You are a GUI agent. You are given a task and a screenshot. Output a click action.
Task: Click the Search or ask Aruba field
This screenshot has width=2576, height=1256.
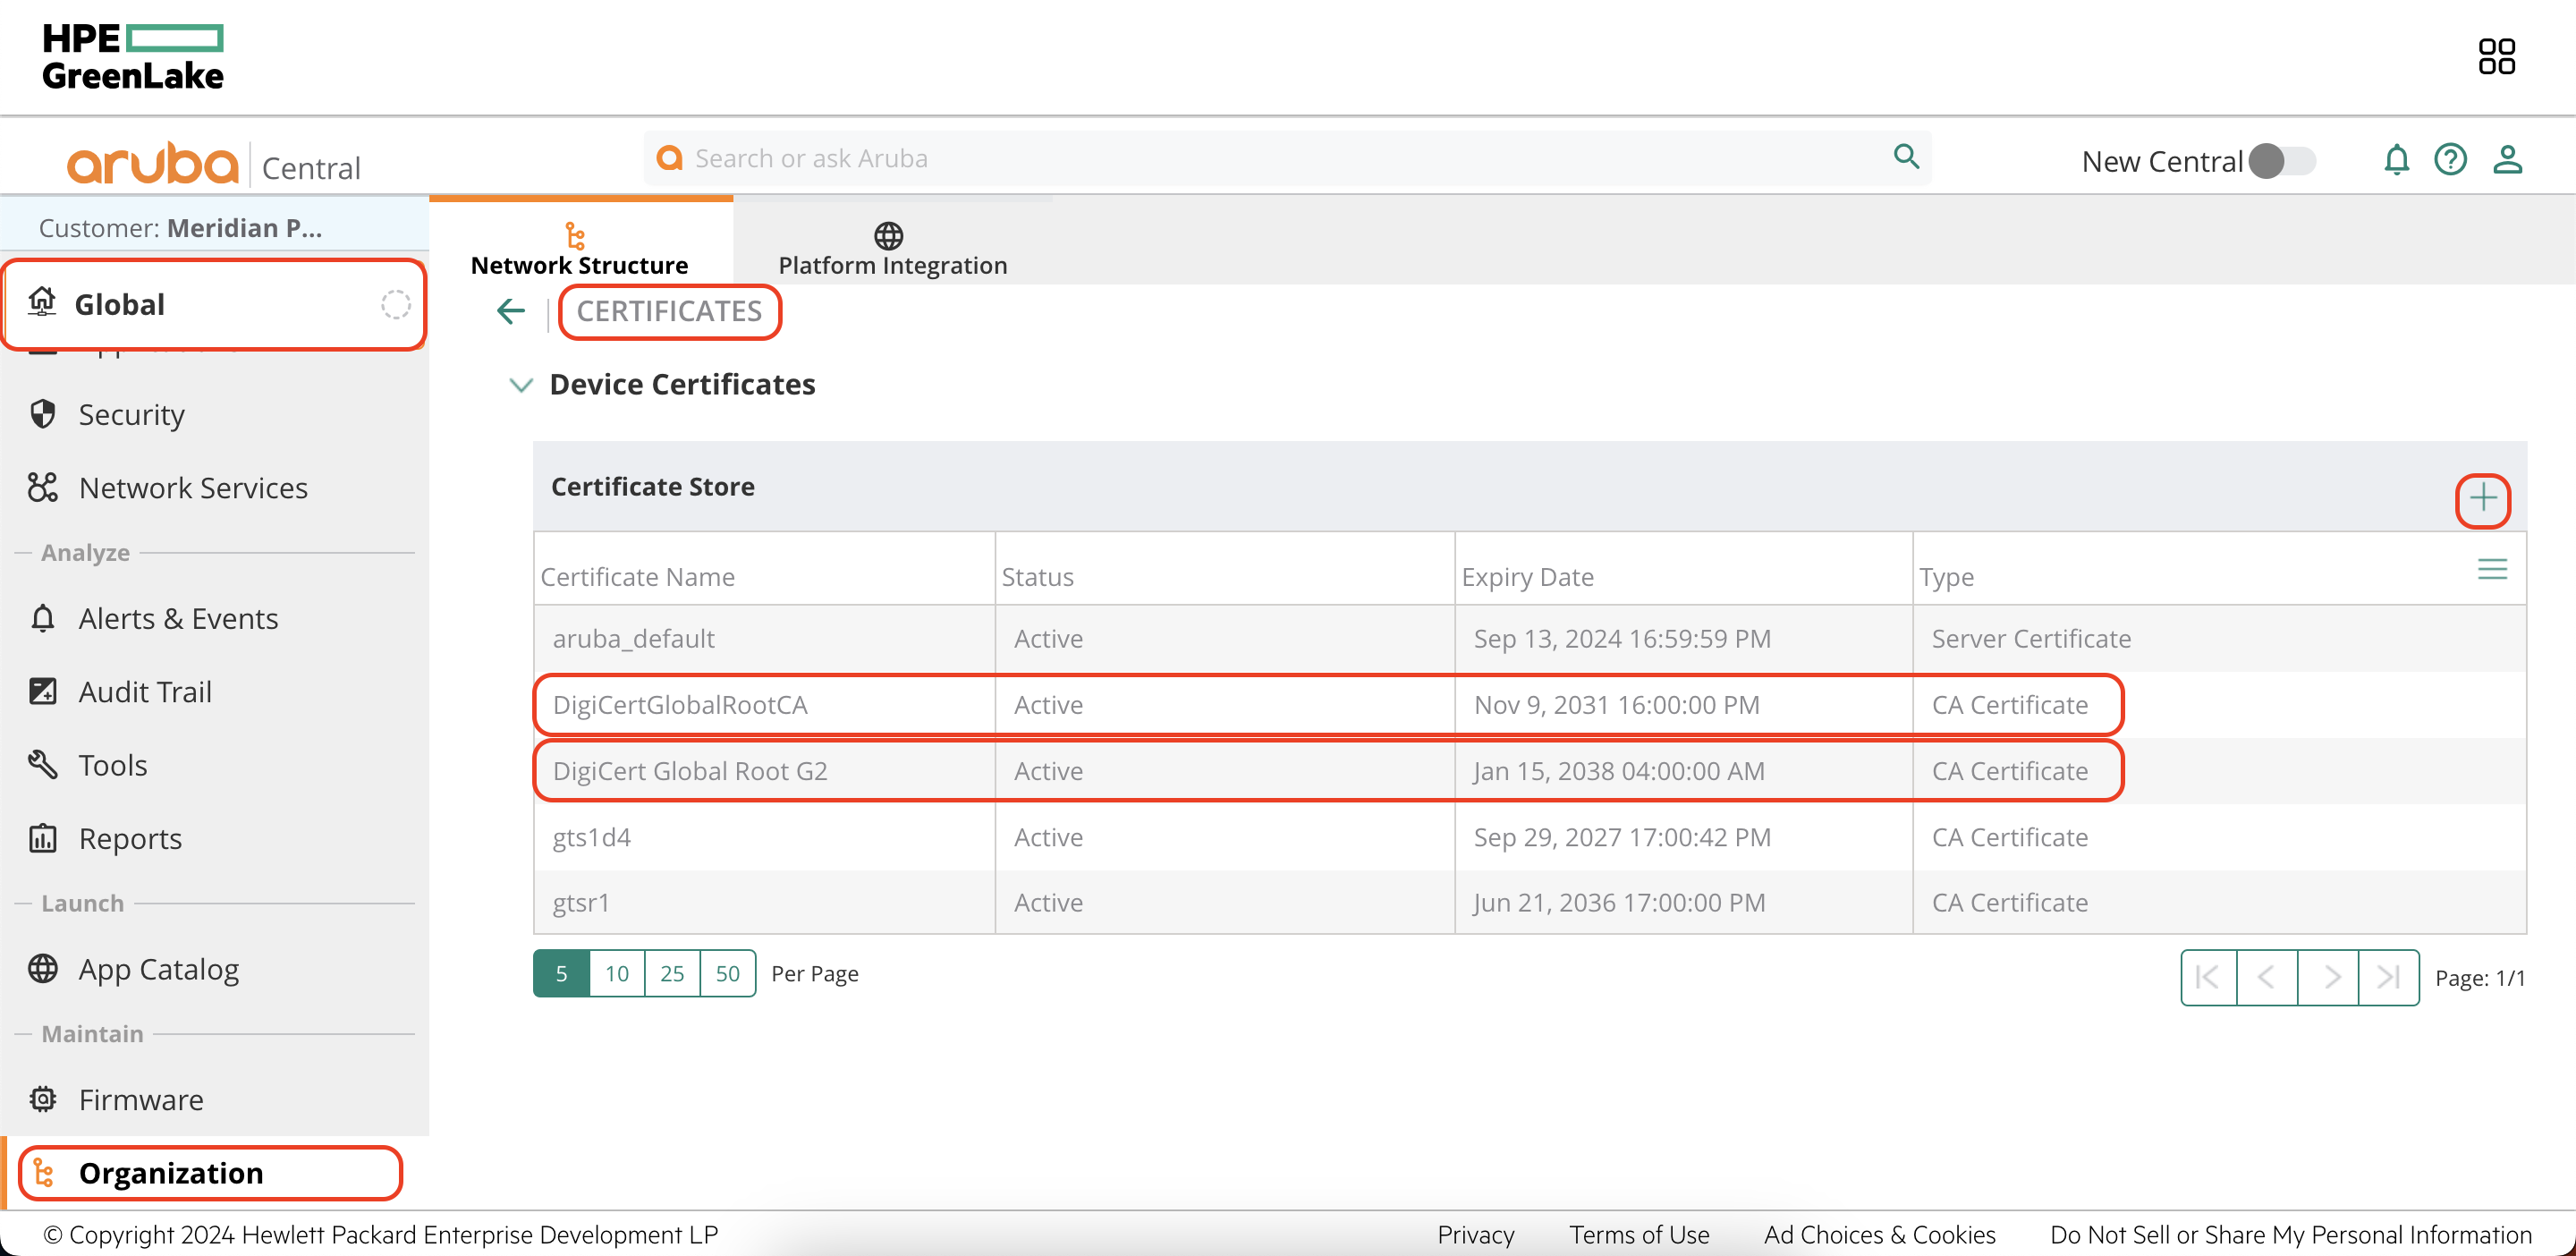pyautogui.click(x=1286, y=158)
